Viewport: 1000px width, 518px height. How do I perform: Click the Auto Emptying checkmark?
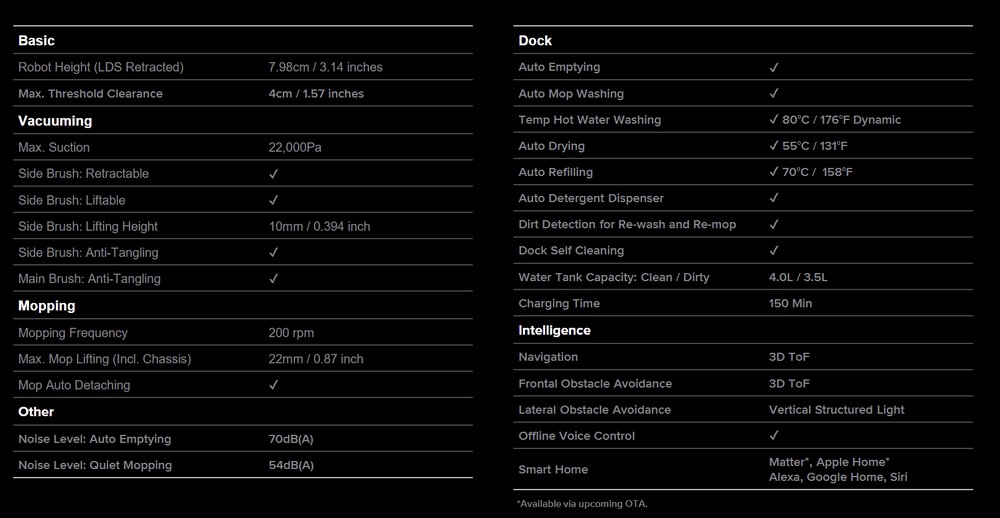coord(774,68)
